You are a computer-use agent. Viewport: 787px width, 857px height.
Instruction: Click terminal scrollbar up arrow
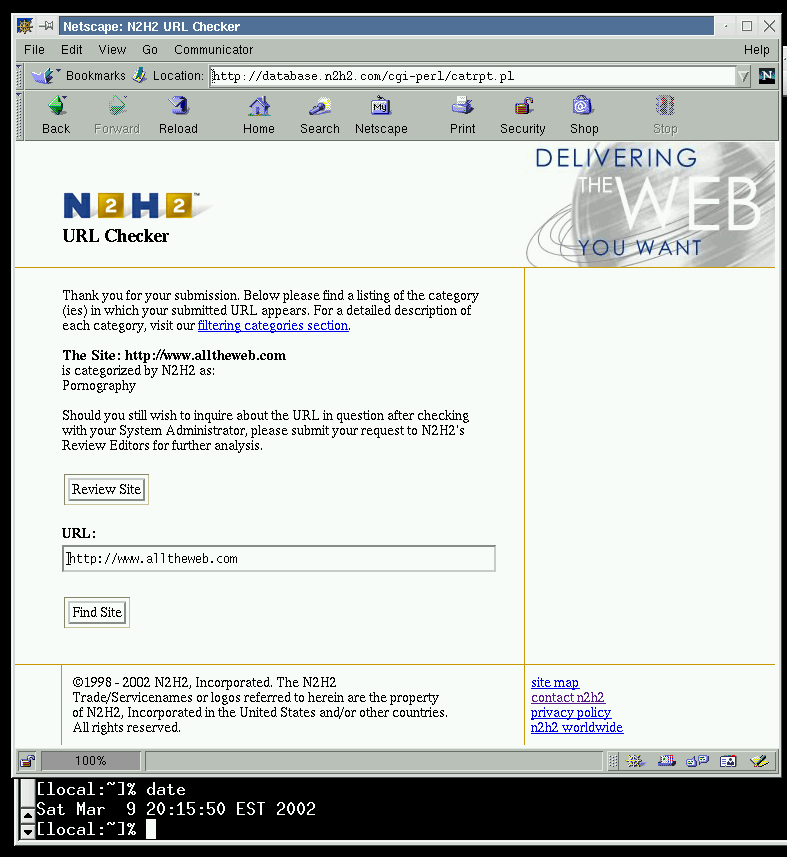[27, 815]
